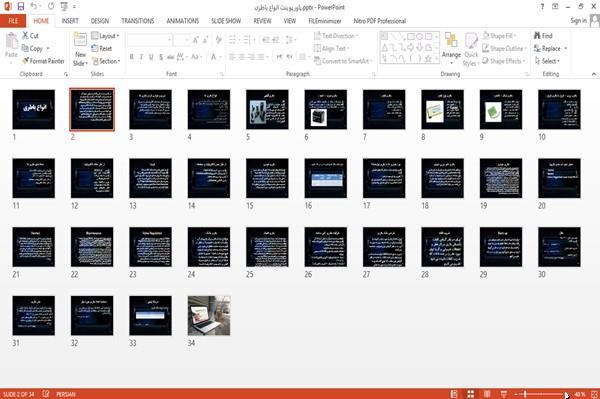
Task: Fit slide to current window
Action: tap(594, 394)
